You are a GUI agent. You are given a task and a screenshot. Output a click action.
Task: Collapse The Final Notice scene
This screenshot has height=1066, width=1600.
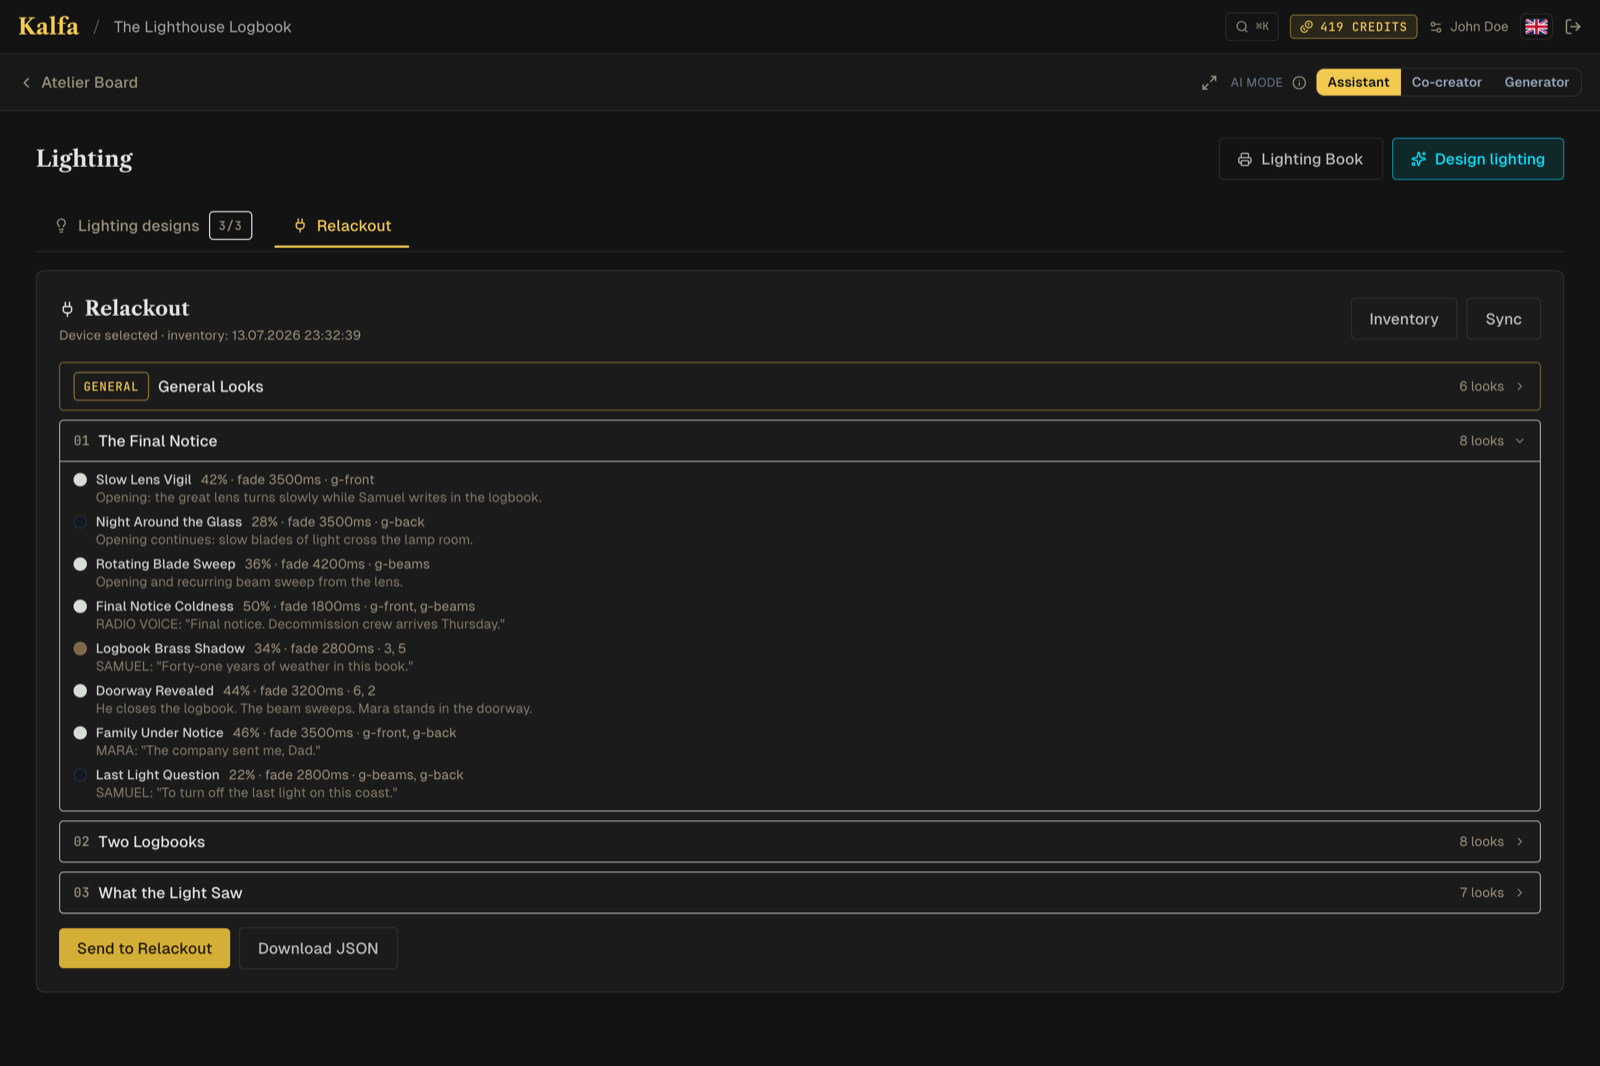pos(799,441)
